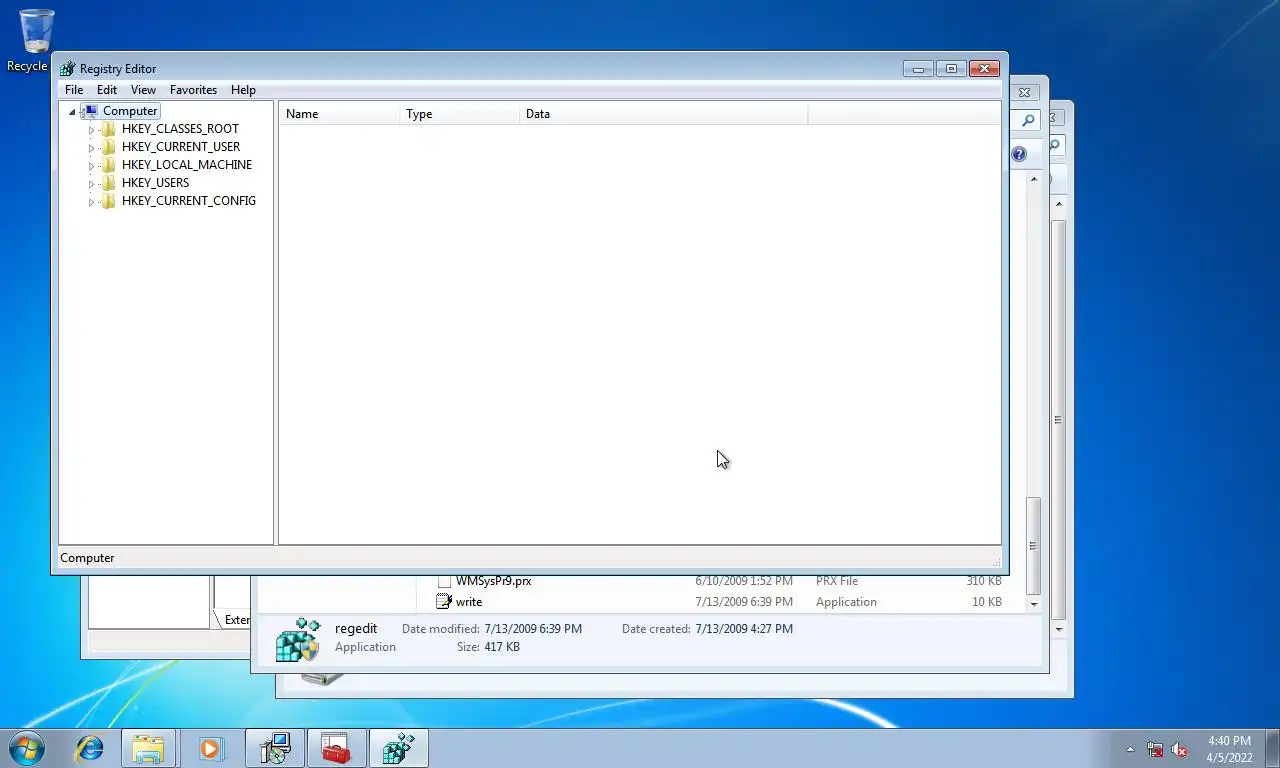The height and width of the screenshot is (768, 1280).
Task: Click the muted volume tray icon
Action: click(1180, 749)
